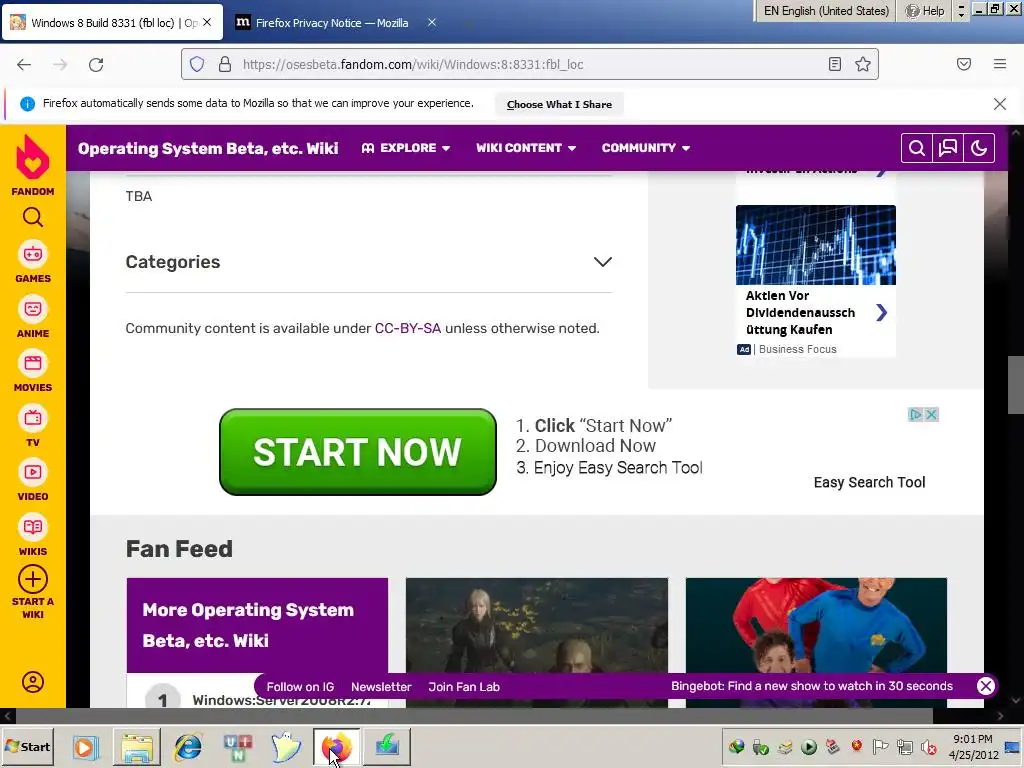
Task: Click the language bar Help button
Action: pyautogui.click(x=925, y=11)
